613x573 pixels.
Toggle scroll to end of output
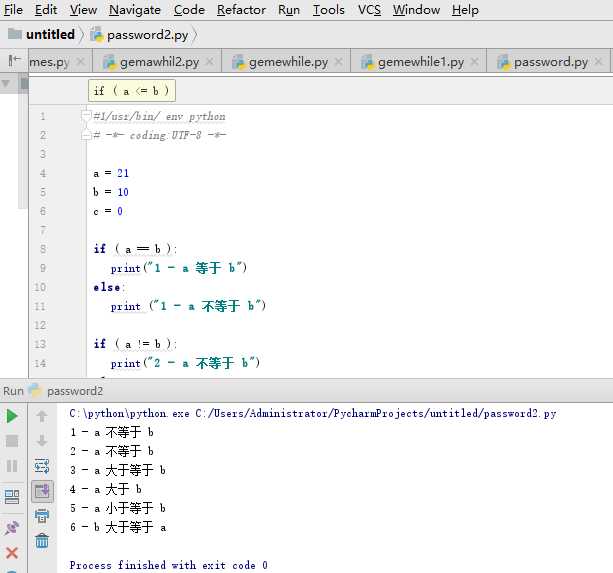(x=42, y=491)
